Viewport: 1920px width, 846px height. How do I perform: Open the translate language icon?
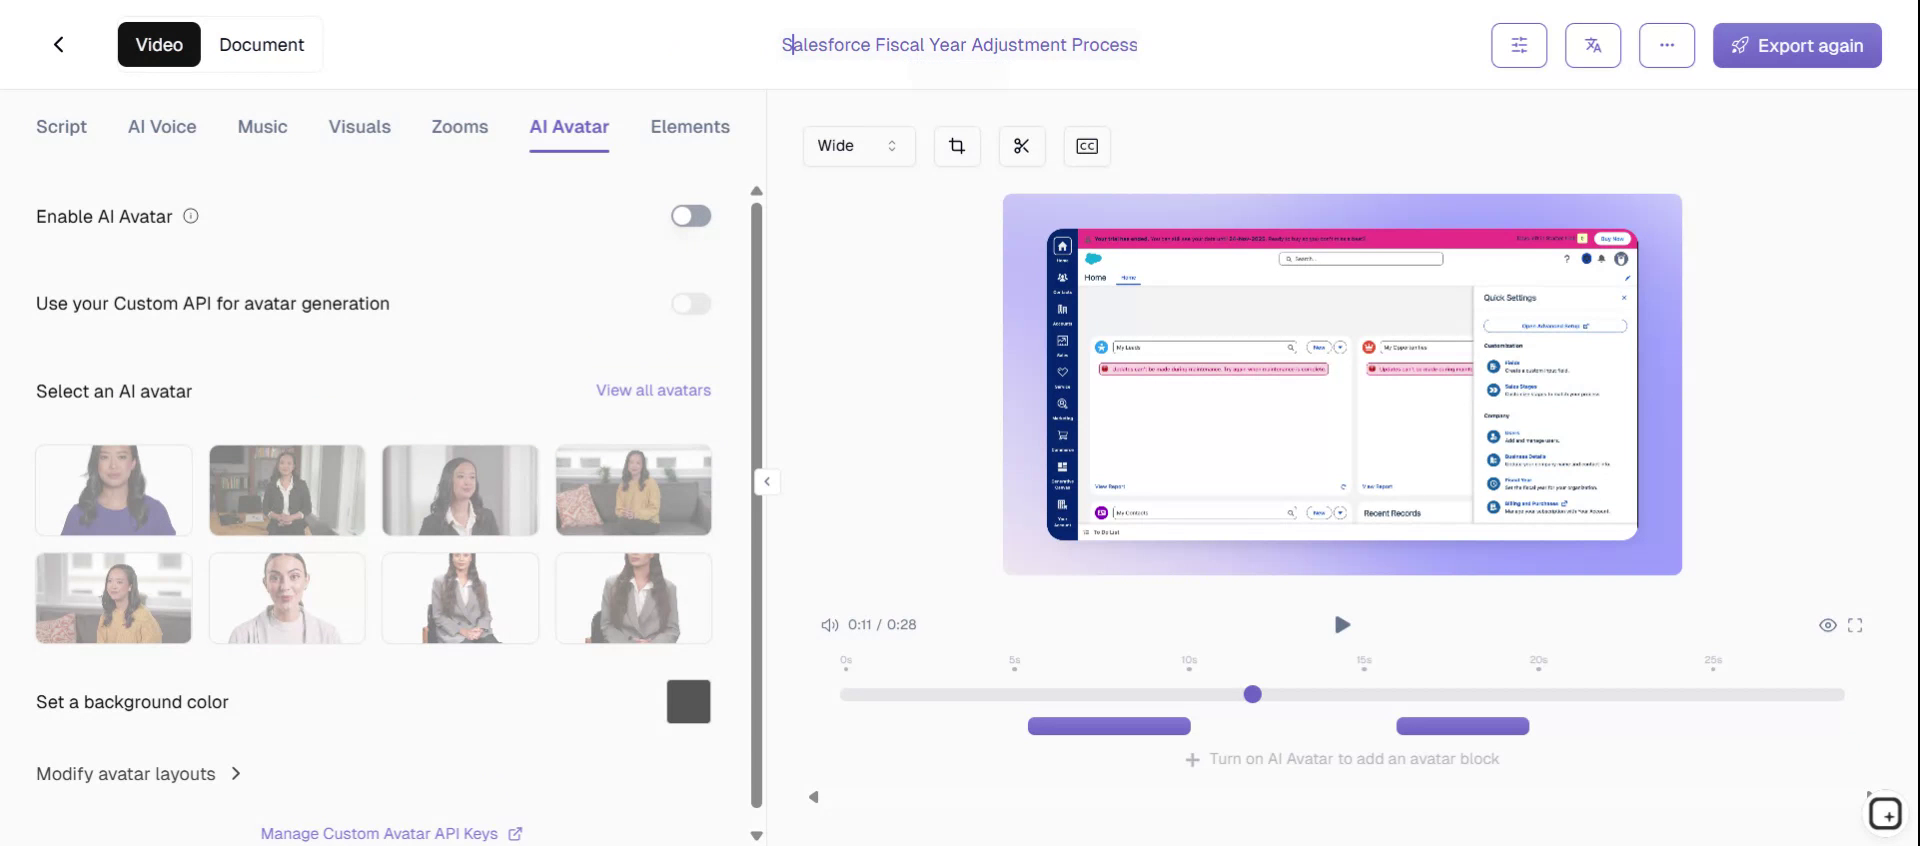[x=1593, y=45]
